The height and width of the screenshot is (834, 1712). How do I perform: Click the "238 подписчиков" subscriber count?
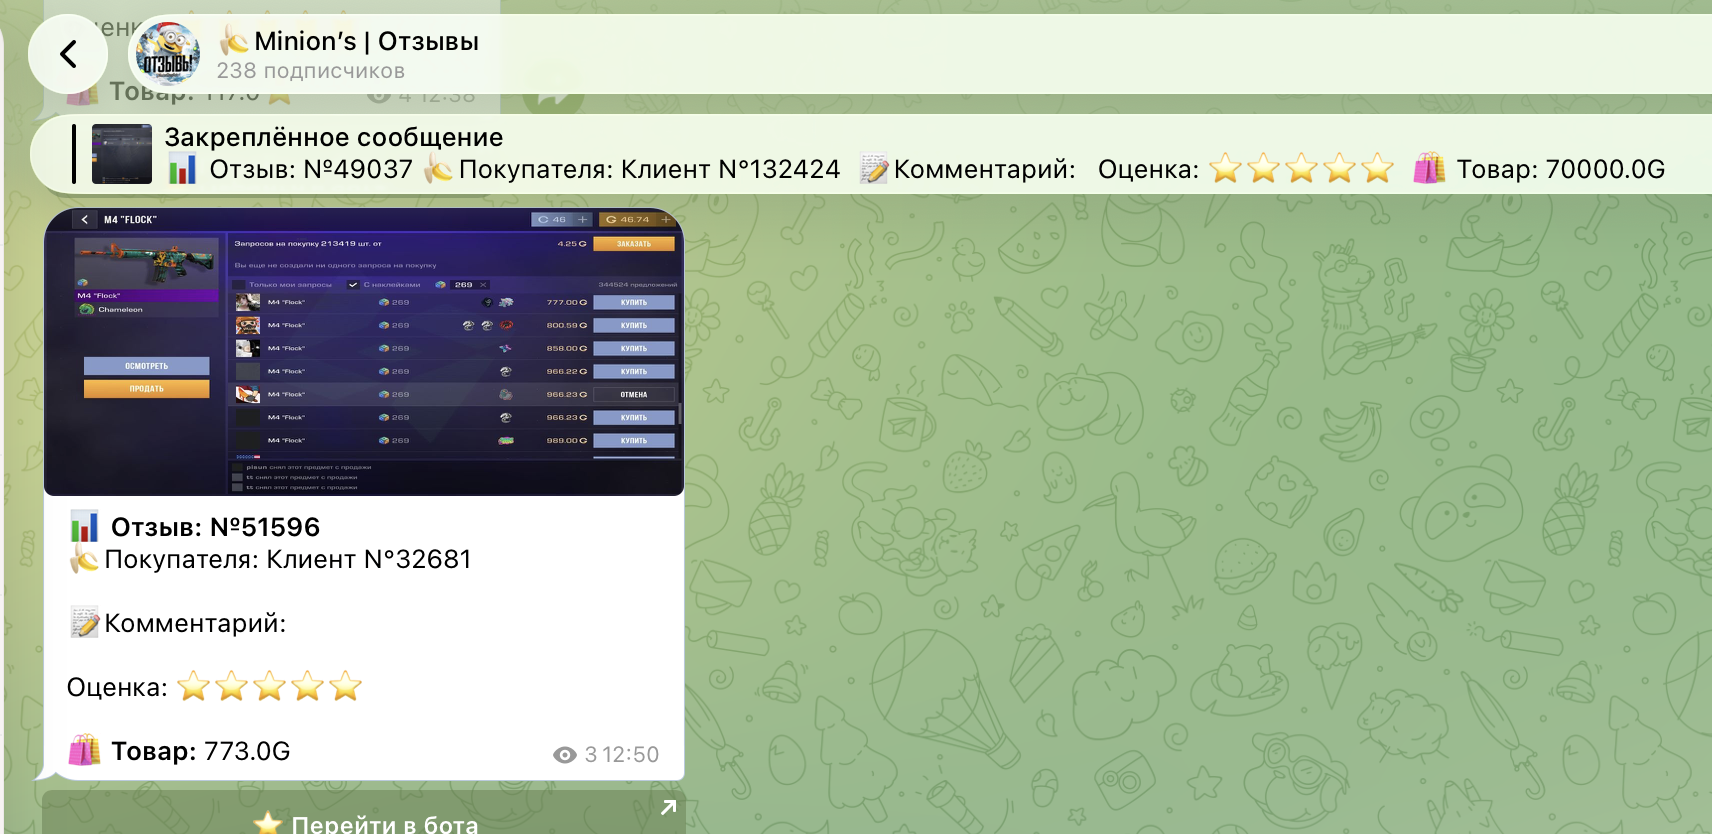311,71
